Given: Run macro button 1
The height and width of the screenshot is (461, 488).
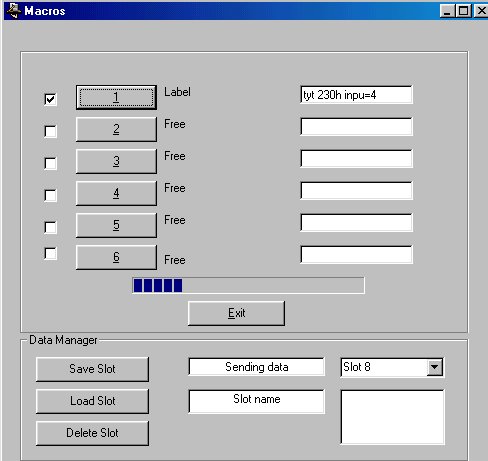Looking at the screenshot, I should point(116,97).
